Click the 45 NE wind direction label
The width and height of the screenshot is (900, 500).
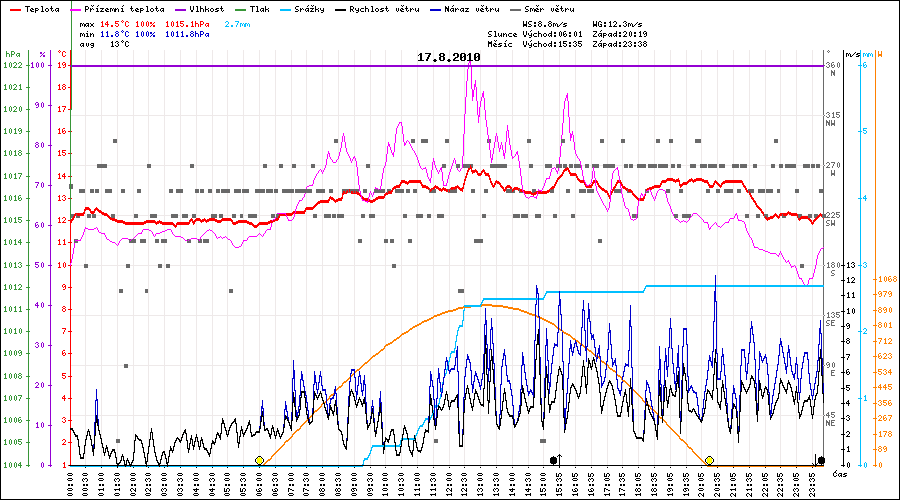click(831, 418)
